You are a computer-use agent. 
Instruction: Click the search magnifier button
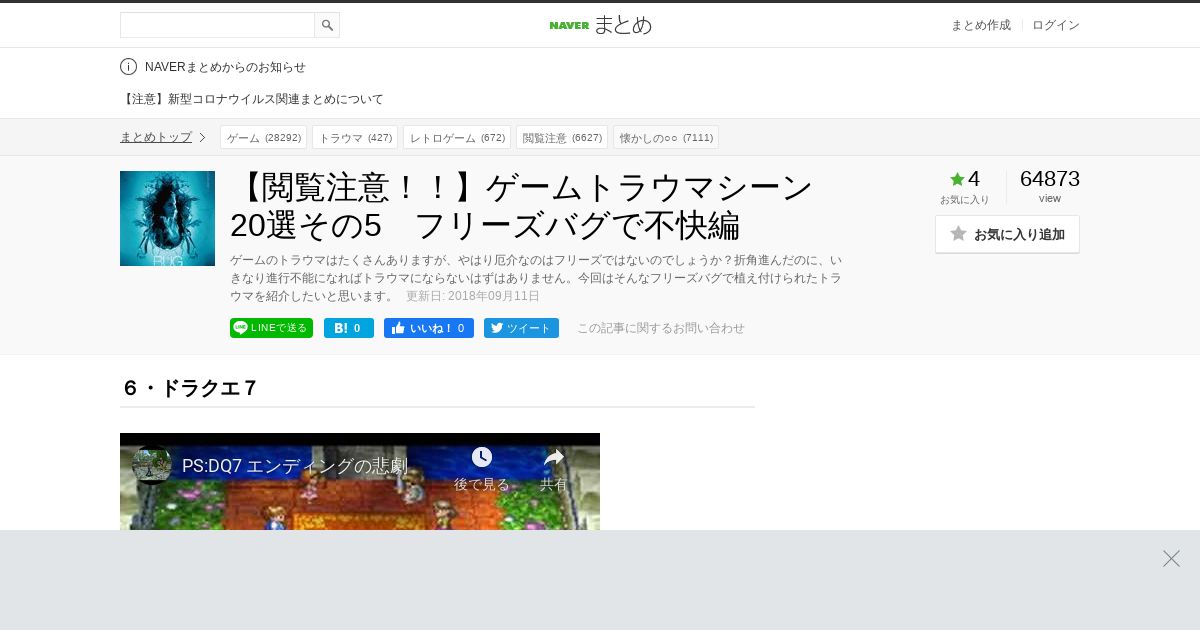(x=327, y=25)
